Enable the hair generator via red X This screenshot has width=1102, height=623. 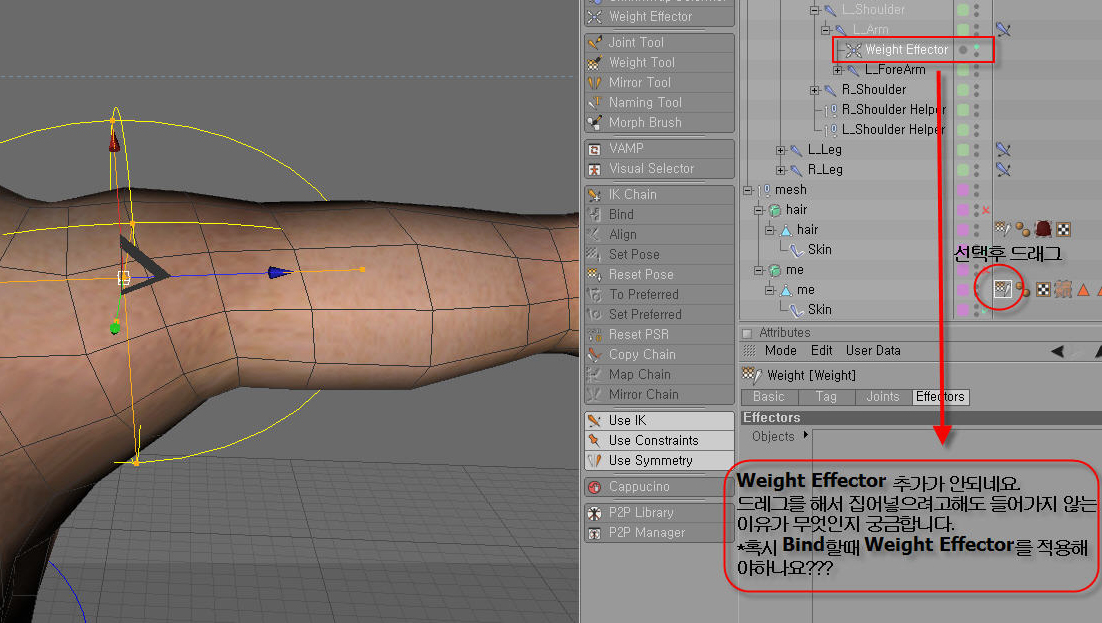(x=986, y=210)
